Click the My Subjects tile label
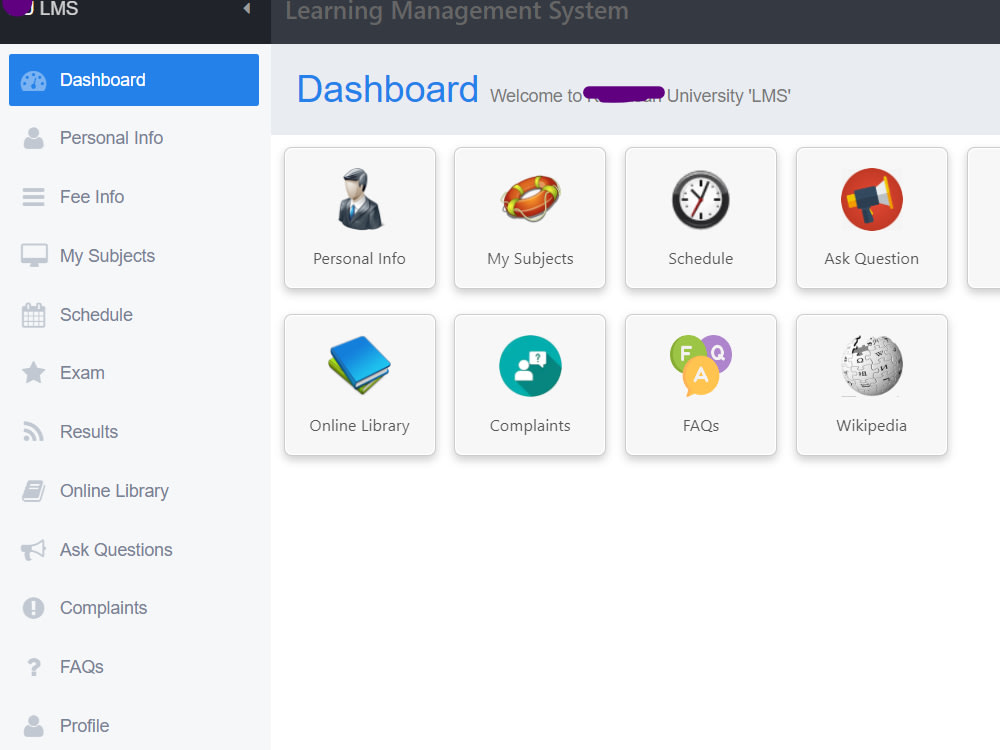 530,259
